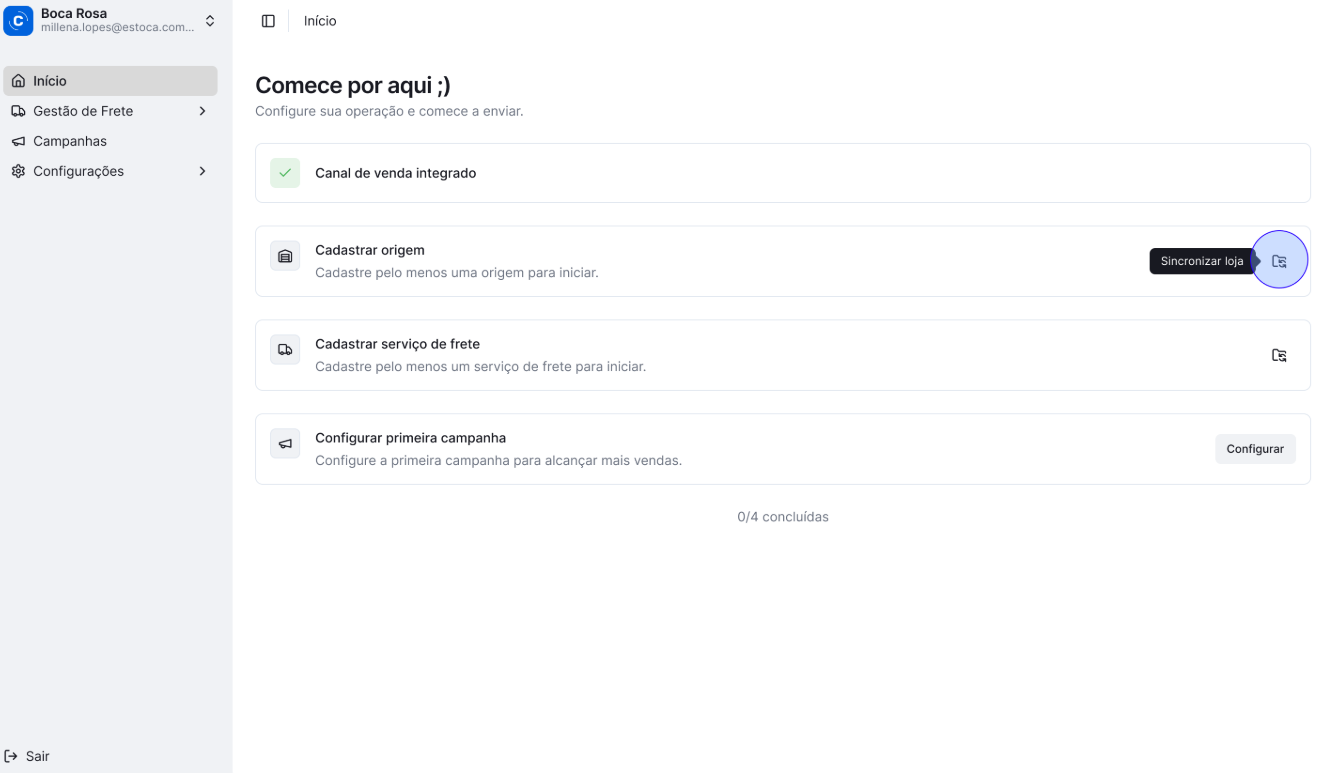1331x773 pixels.
Task: Click the Sair logout link
Action: [x=38, y=756]
